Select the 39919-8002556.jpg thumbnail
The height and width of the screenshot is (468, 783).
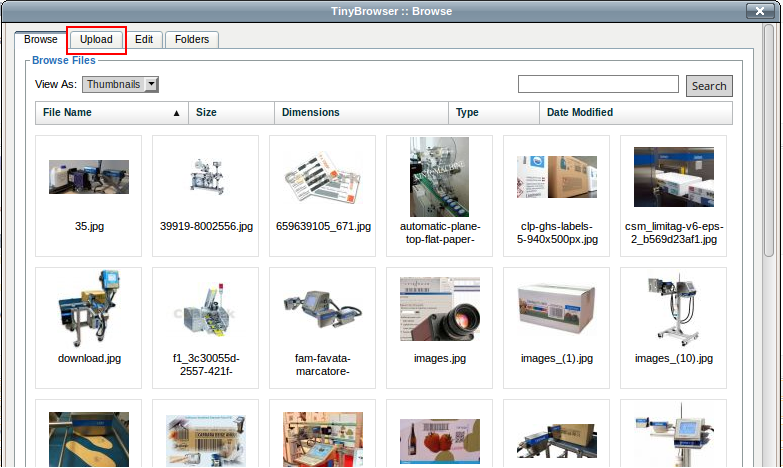pos(206,177)
